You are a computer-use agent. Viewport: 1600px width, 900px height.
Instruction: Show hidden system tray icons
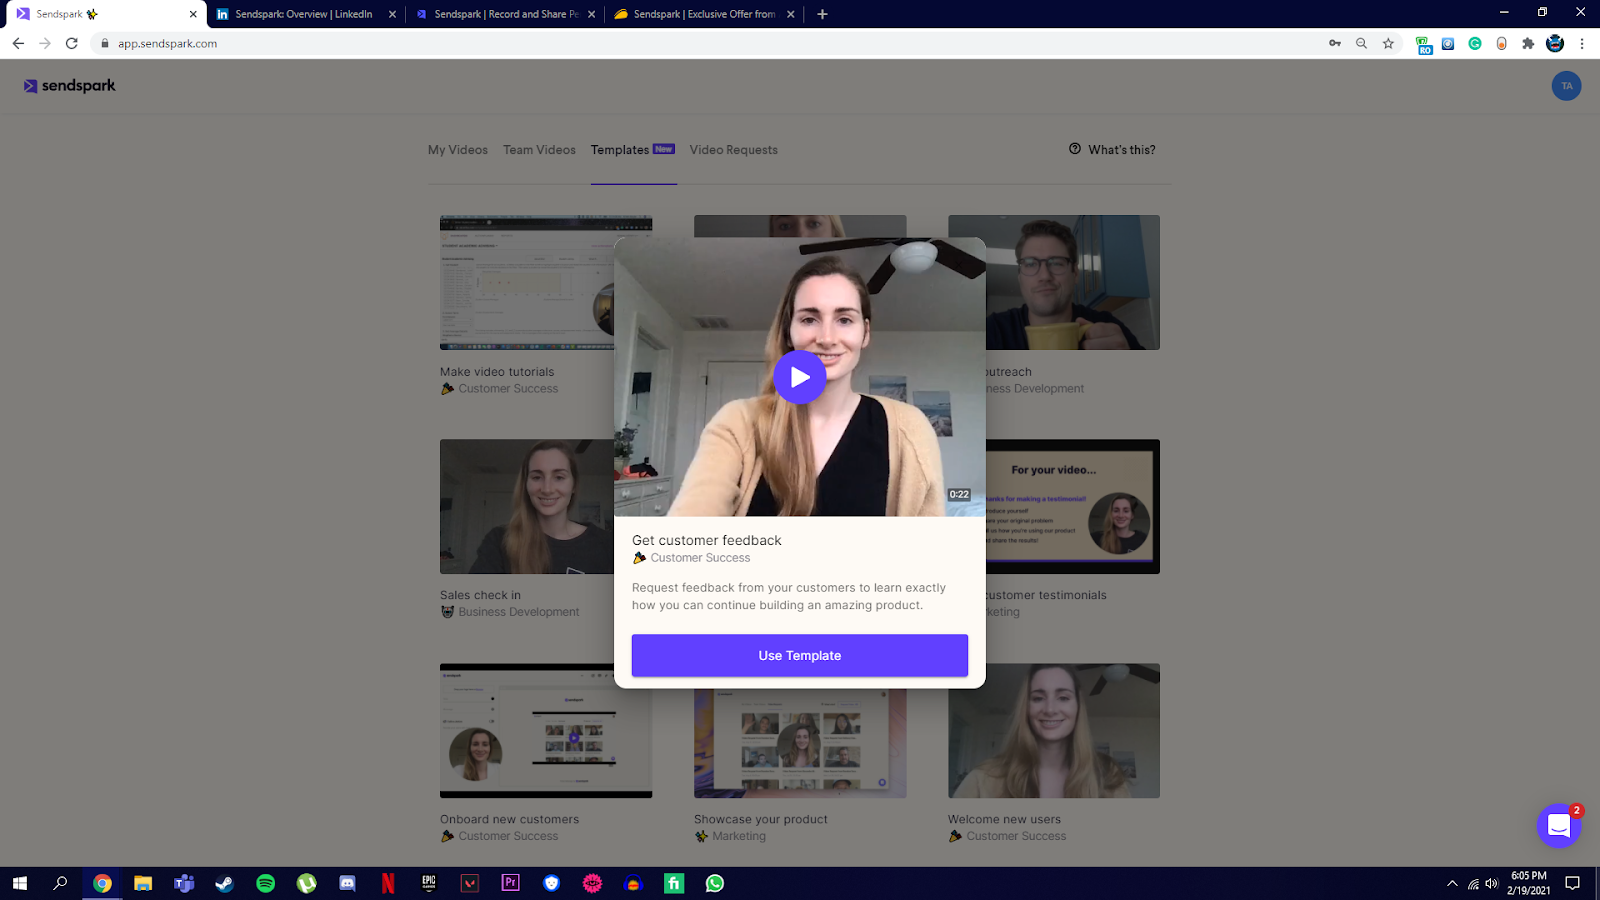[1452, 883]
